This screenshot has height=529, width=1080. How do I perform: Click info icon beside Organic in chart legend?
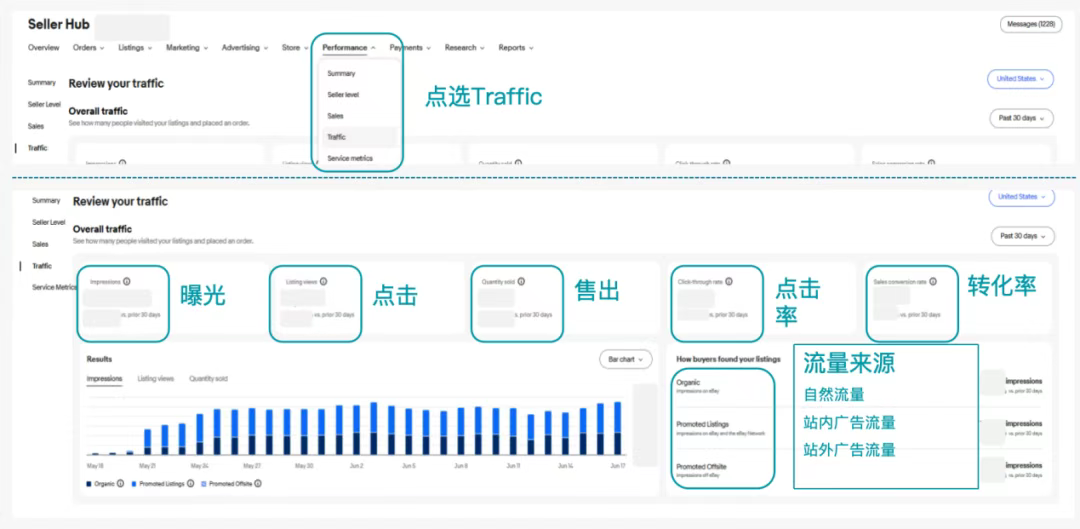pyautogui.click(x=121, y=484)
